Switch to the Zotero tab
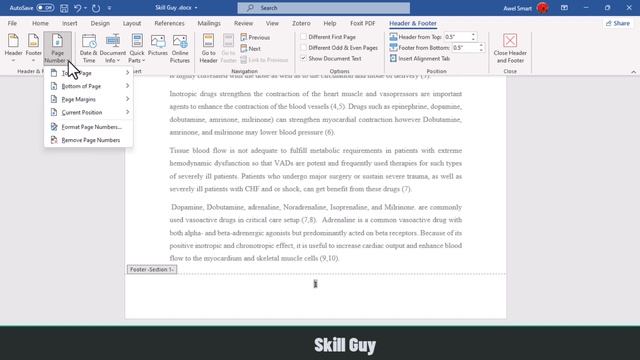The image size is (640, 360). 301,23
